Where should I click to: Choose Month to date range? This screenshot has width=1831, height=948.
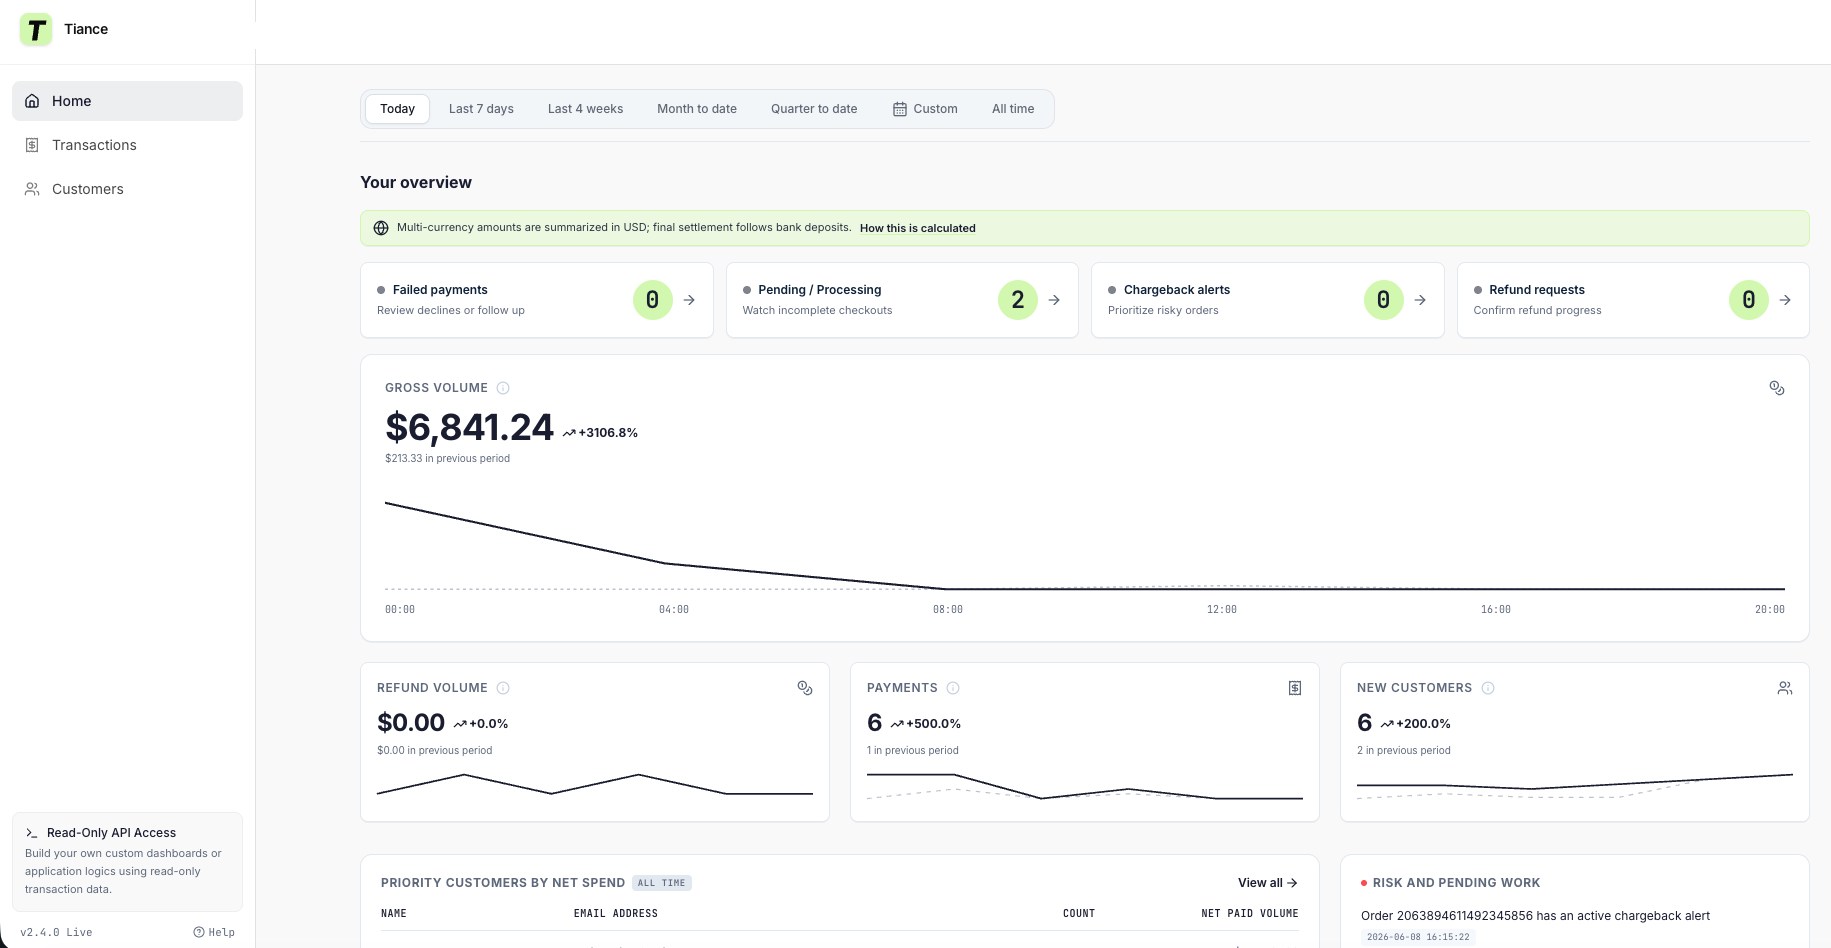(697, 109)
